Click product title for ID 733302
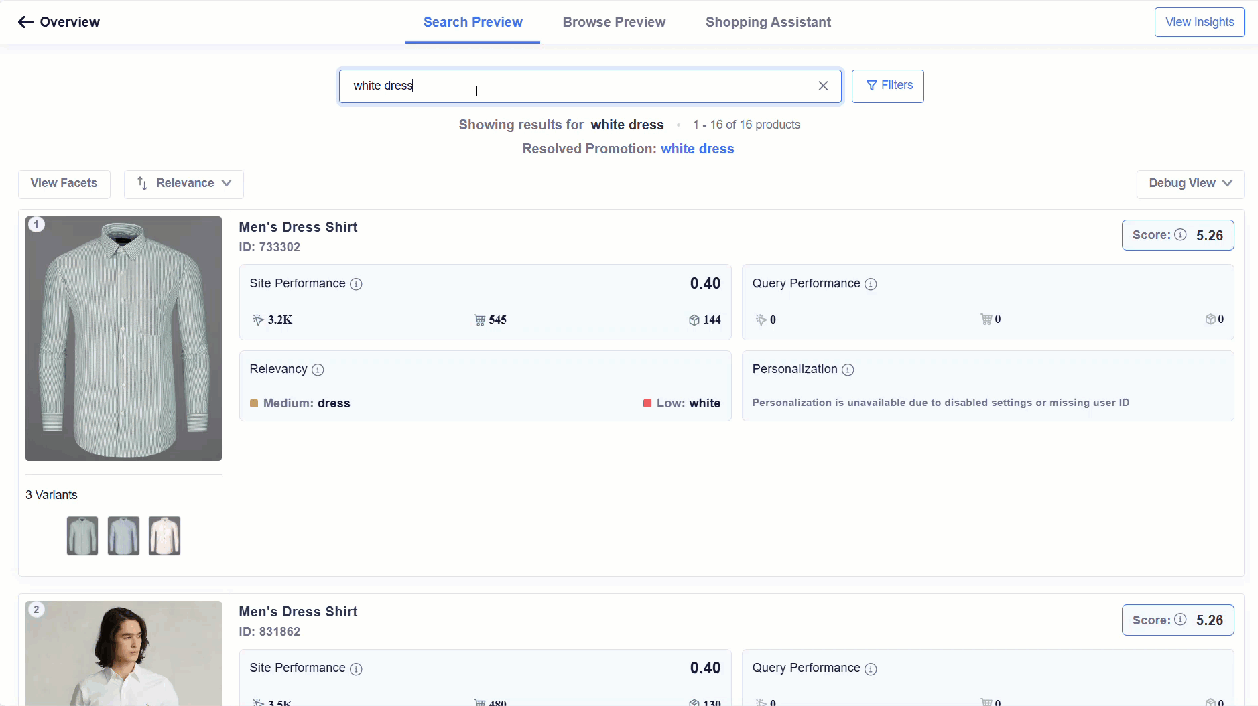This screenshot has height=706, width=1258. click(x=298, y=227)
